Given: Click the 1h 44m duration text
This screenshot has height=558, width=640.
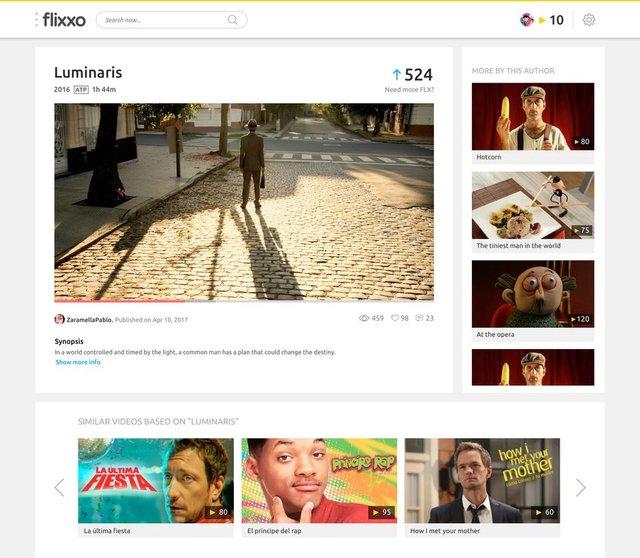Looking at the screenshot, I should coord(104,89).
